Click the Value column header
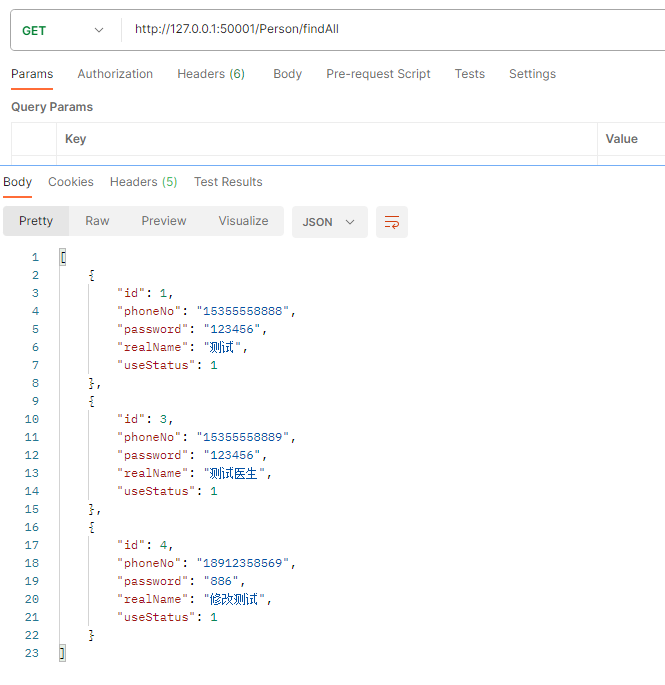 (x=621, y=139)
